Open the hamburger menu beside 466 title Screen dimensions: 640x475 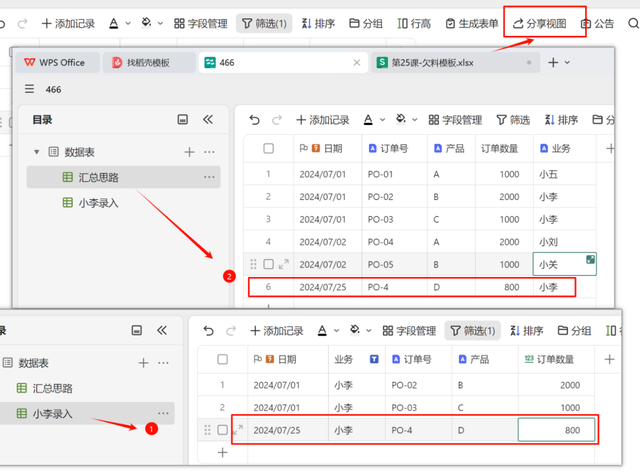[x=29, y=89]
